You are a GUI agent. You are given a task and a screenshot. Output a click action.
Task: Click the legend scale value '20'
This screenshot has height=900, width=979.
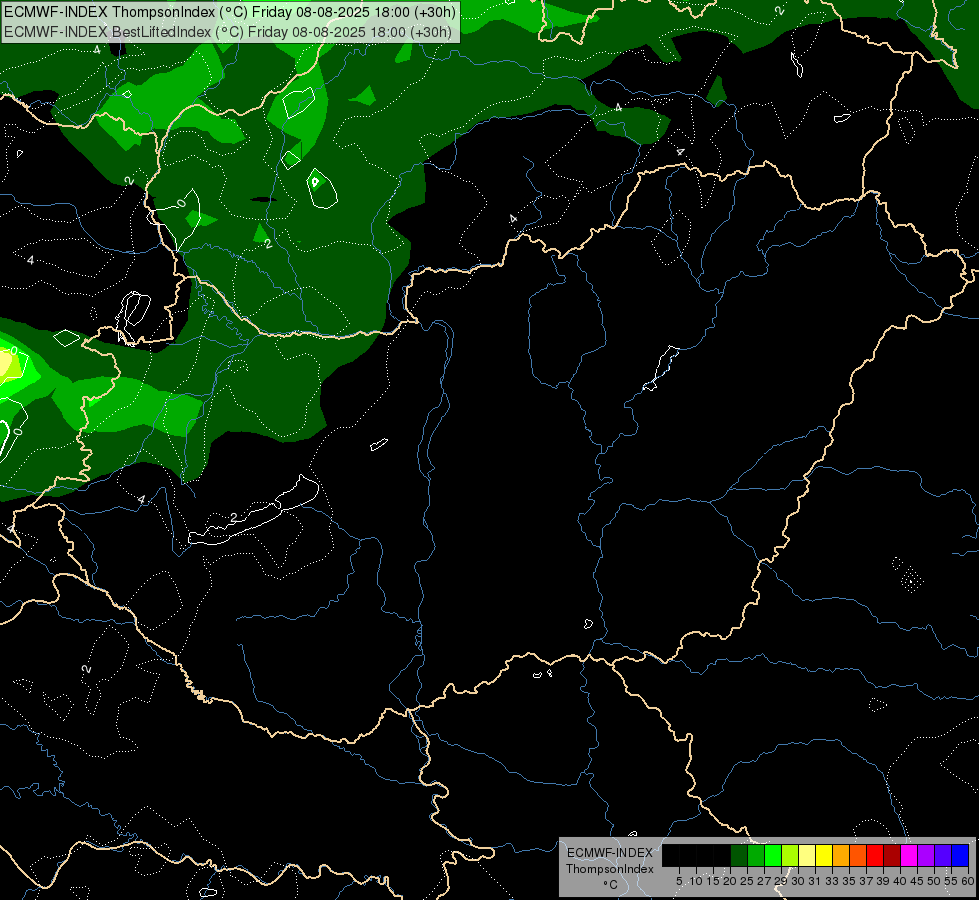[x=730, y=881]
